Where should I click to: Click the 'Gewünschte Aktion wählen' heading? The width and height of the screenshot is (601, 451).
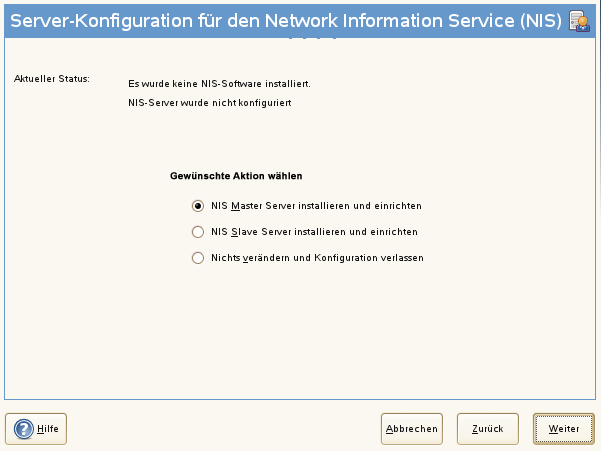[x=236, y=176]
